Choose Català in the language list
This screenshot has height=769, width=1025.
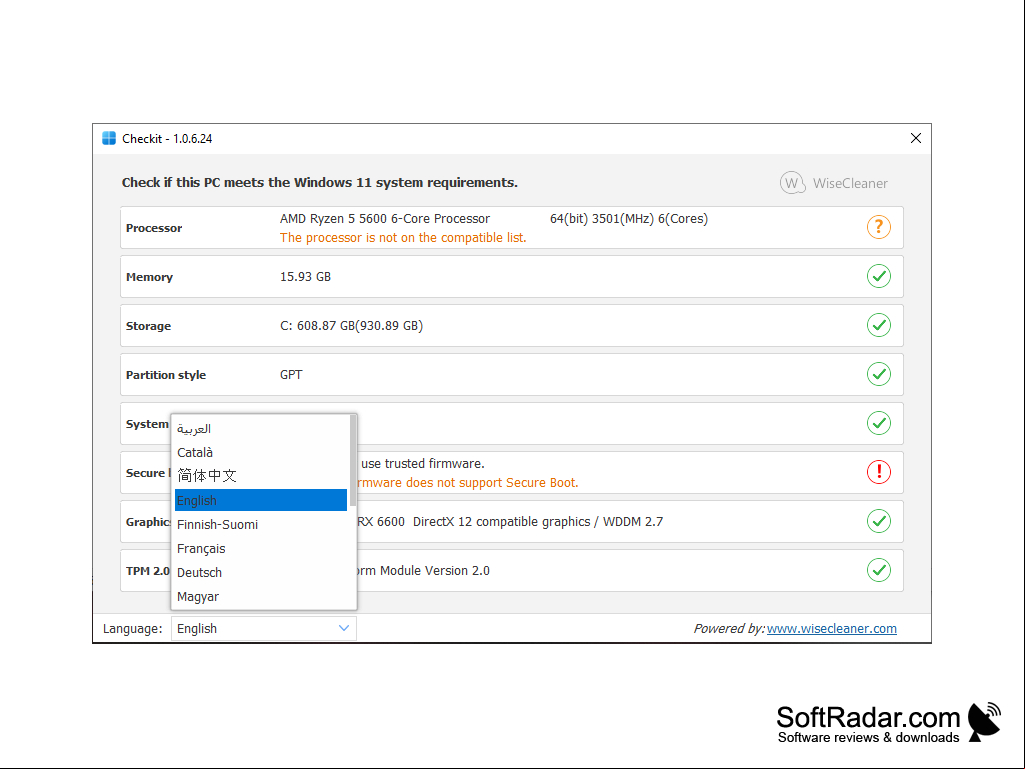click(x=261, y=453)
